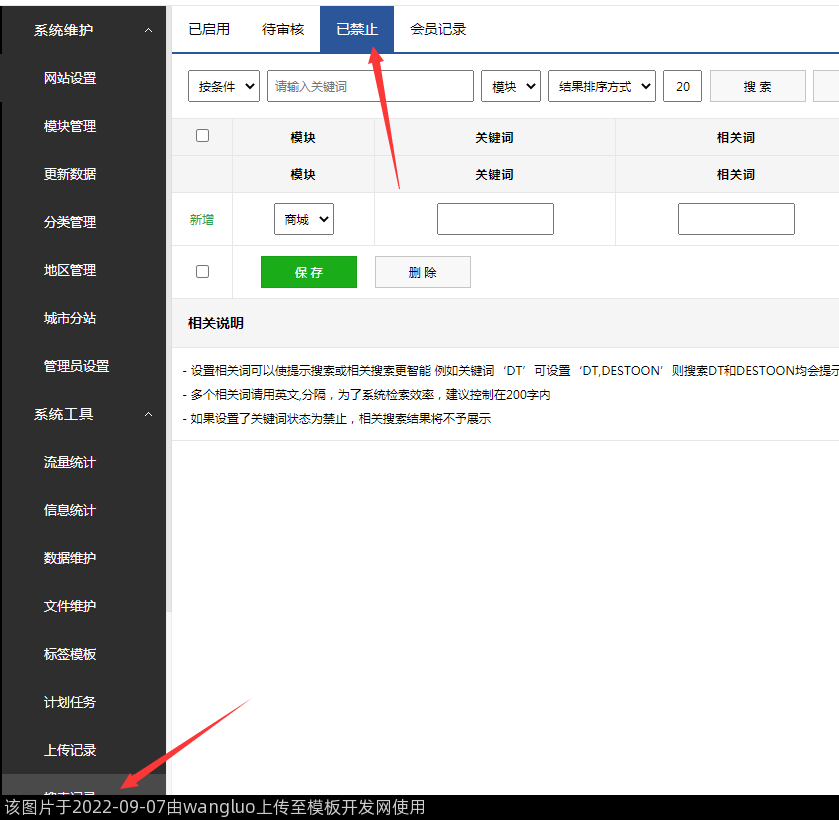
Task: Tick the checkbox beside the 保存 button
Action: (203, 271)
